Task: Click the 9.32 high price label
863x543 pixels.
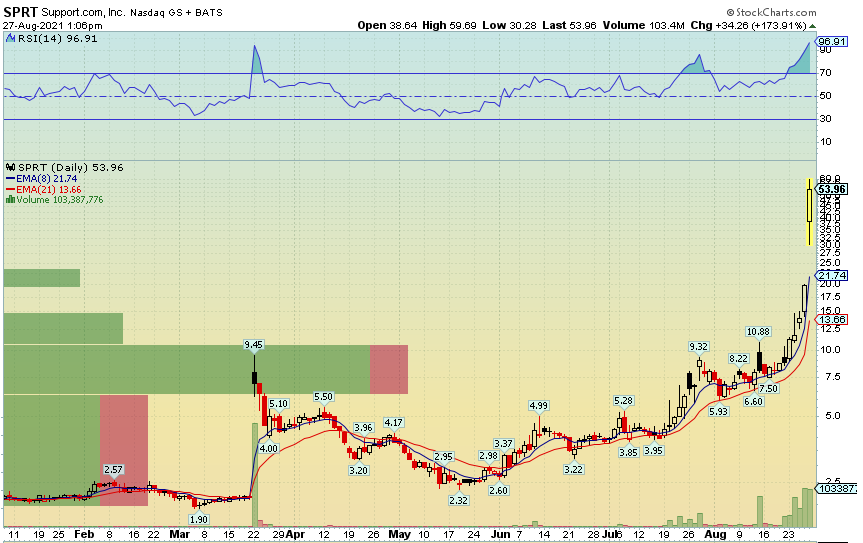Action: 698,347
